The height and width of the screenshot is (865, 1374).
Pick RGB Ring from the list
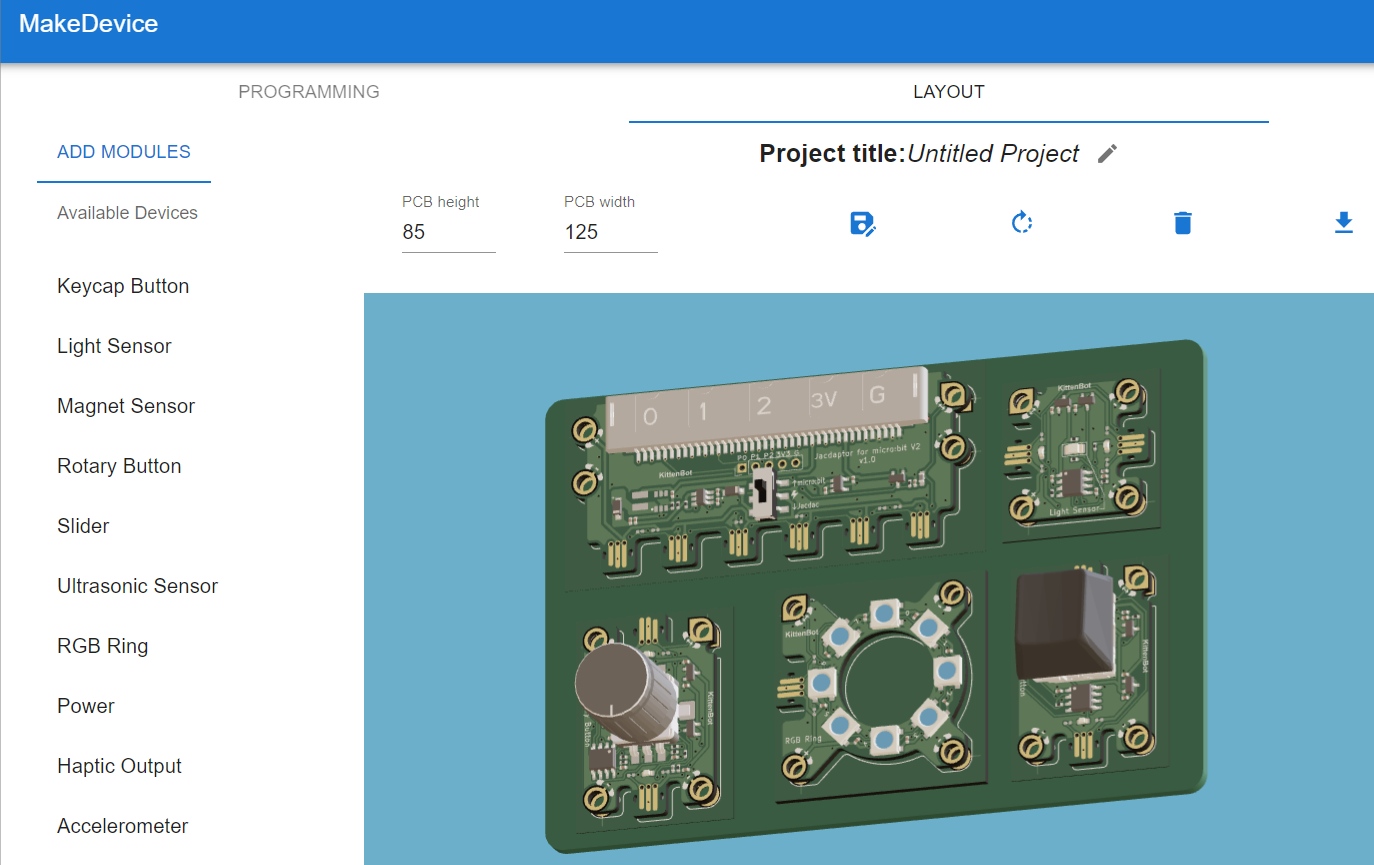tap(102, 646)
